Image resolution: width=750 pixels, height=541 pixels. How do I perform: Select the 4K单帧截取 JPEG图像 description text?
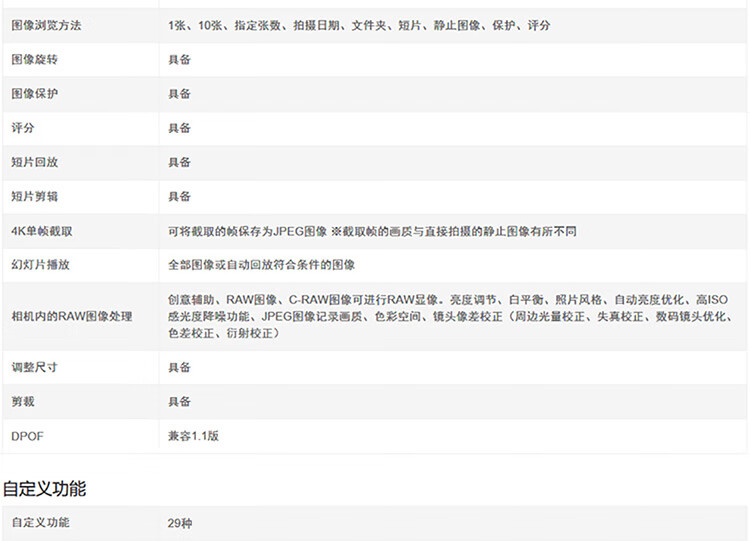coord(372,231)
